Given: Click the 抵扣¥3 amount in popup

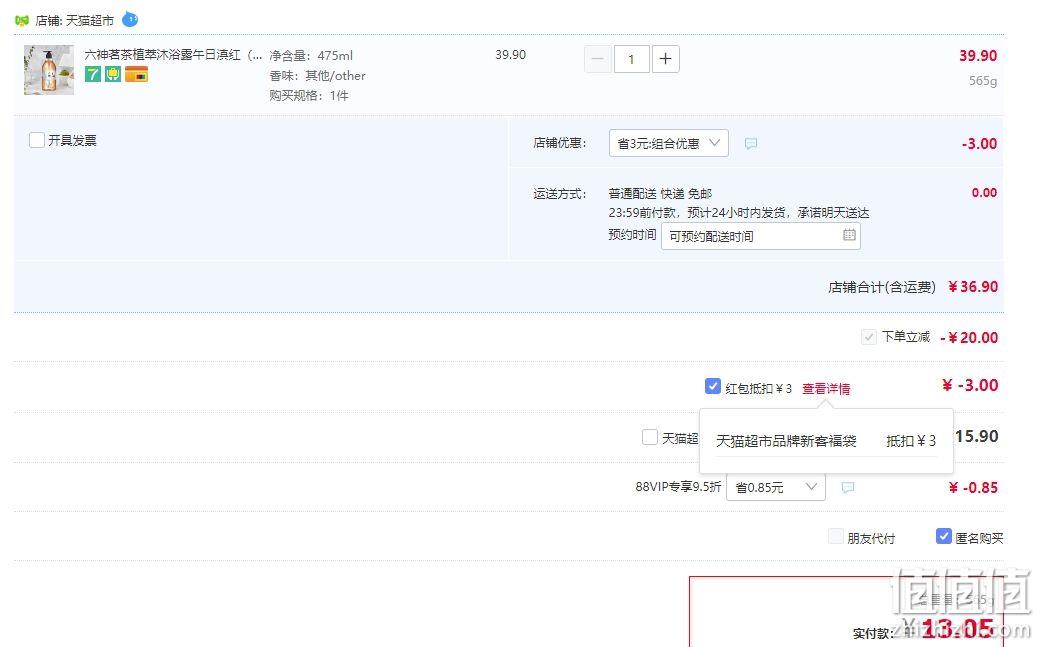Looking at the screenshot, I should (x=911, y=441).
